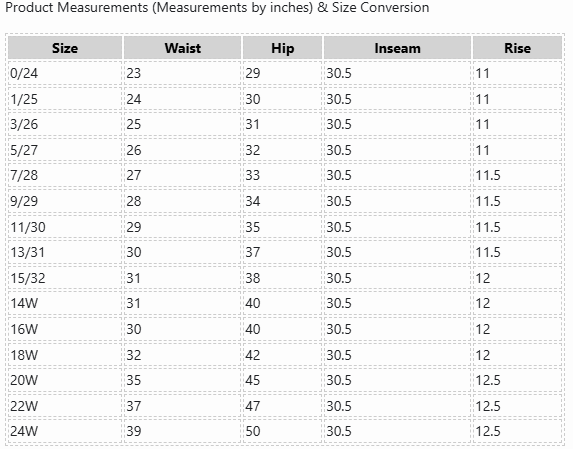The height and width of the screenshot is (449, 573).
Task: Select waist value 23 in first row
Action: [182, 73]
